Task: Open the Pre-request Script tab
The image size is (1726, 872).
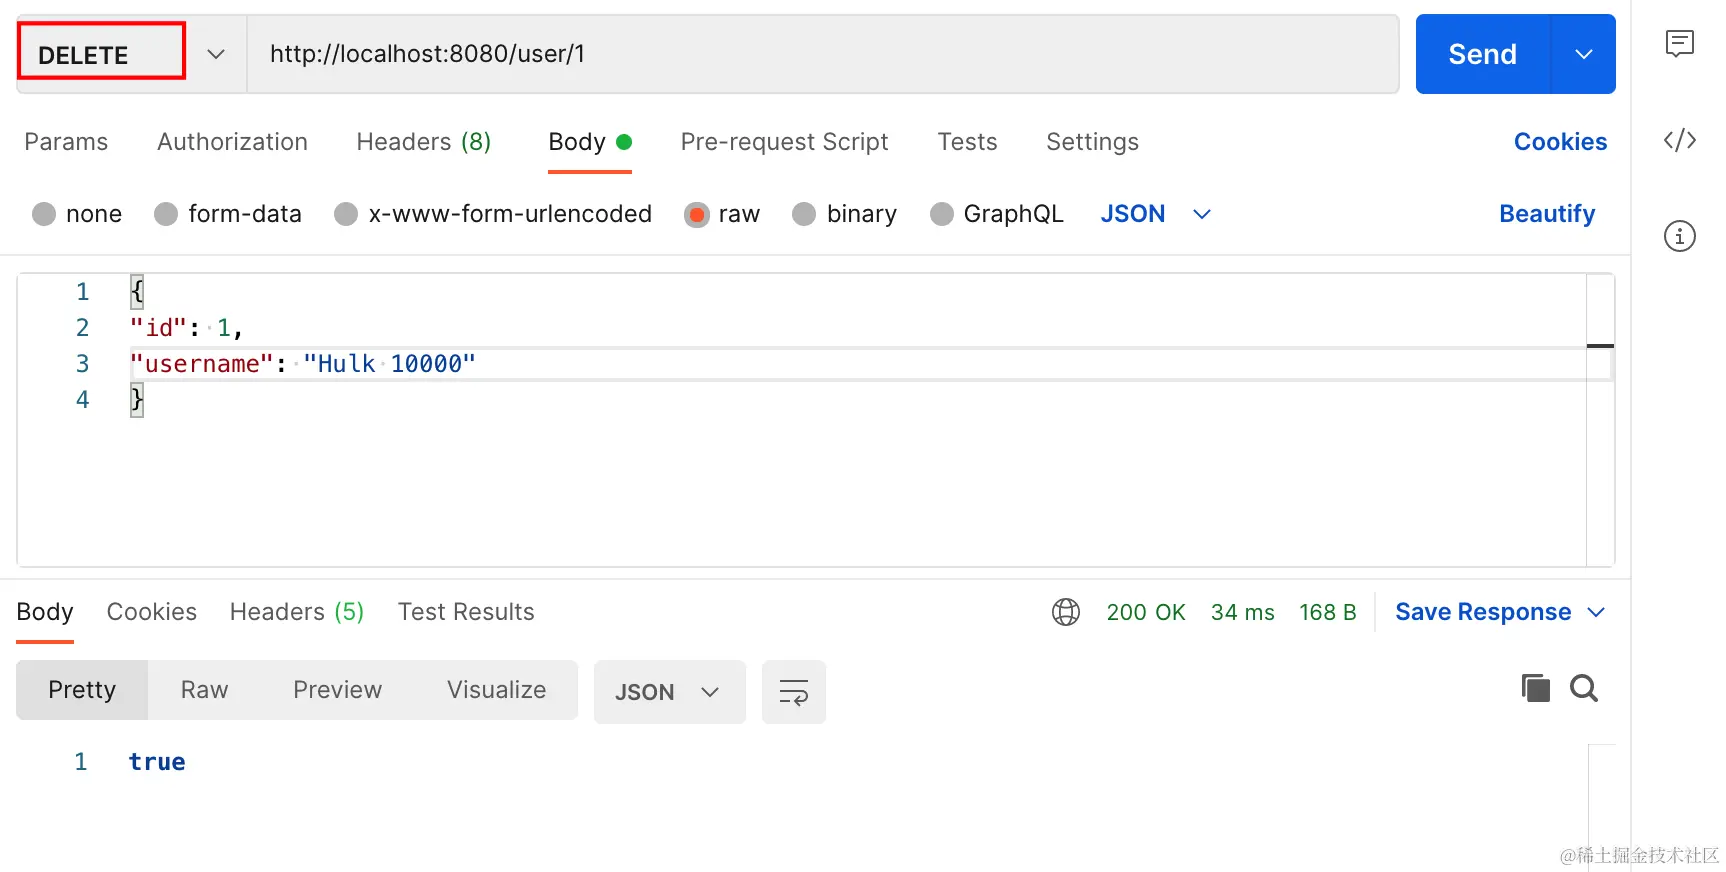Action: tap(784, 142)
